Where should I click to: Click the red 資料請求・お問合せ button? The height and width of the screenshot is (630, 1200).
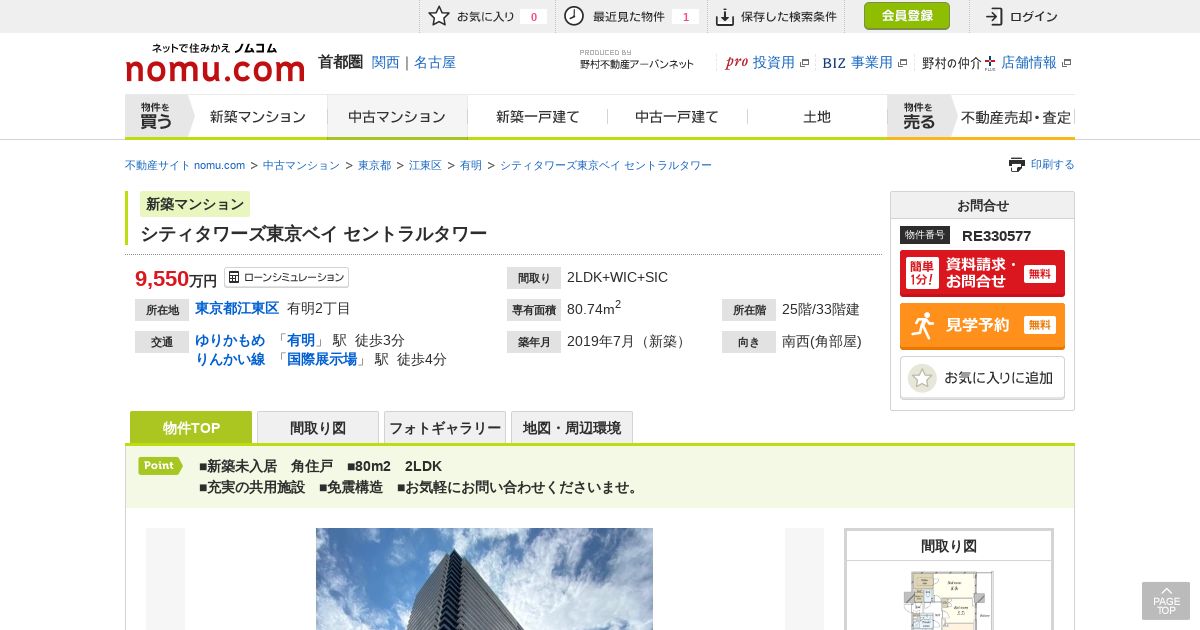[x=982, y=273]
